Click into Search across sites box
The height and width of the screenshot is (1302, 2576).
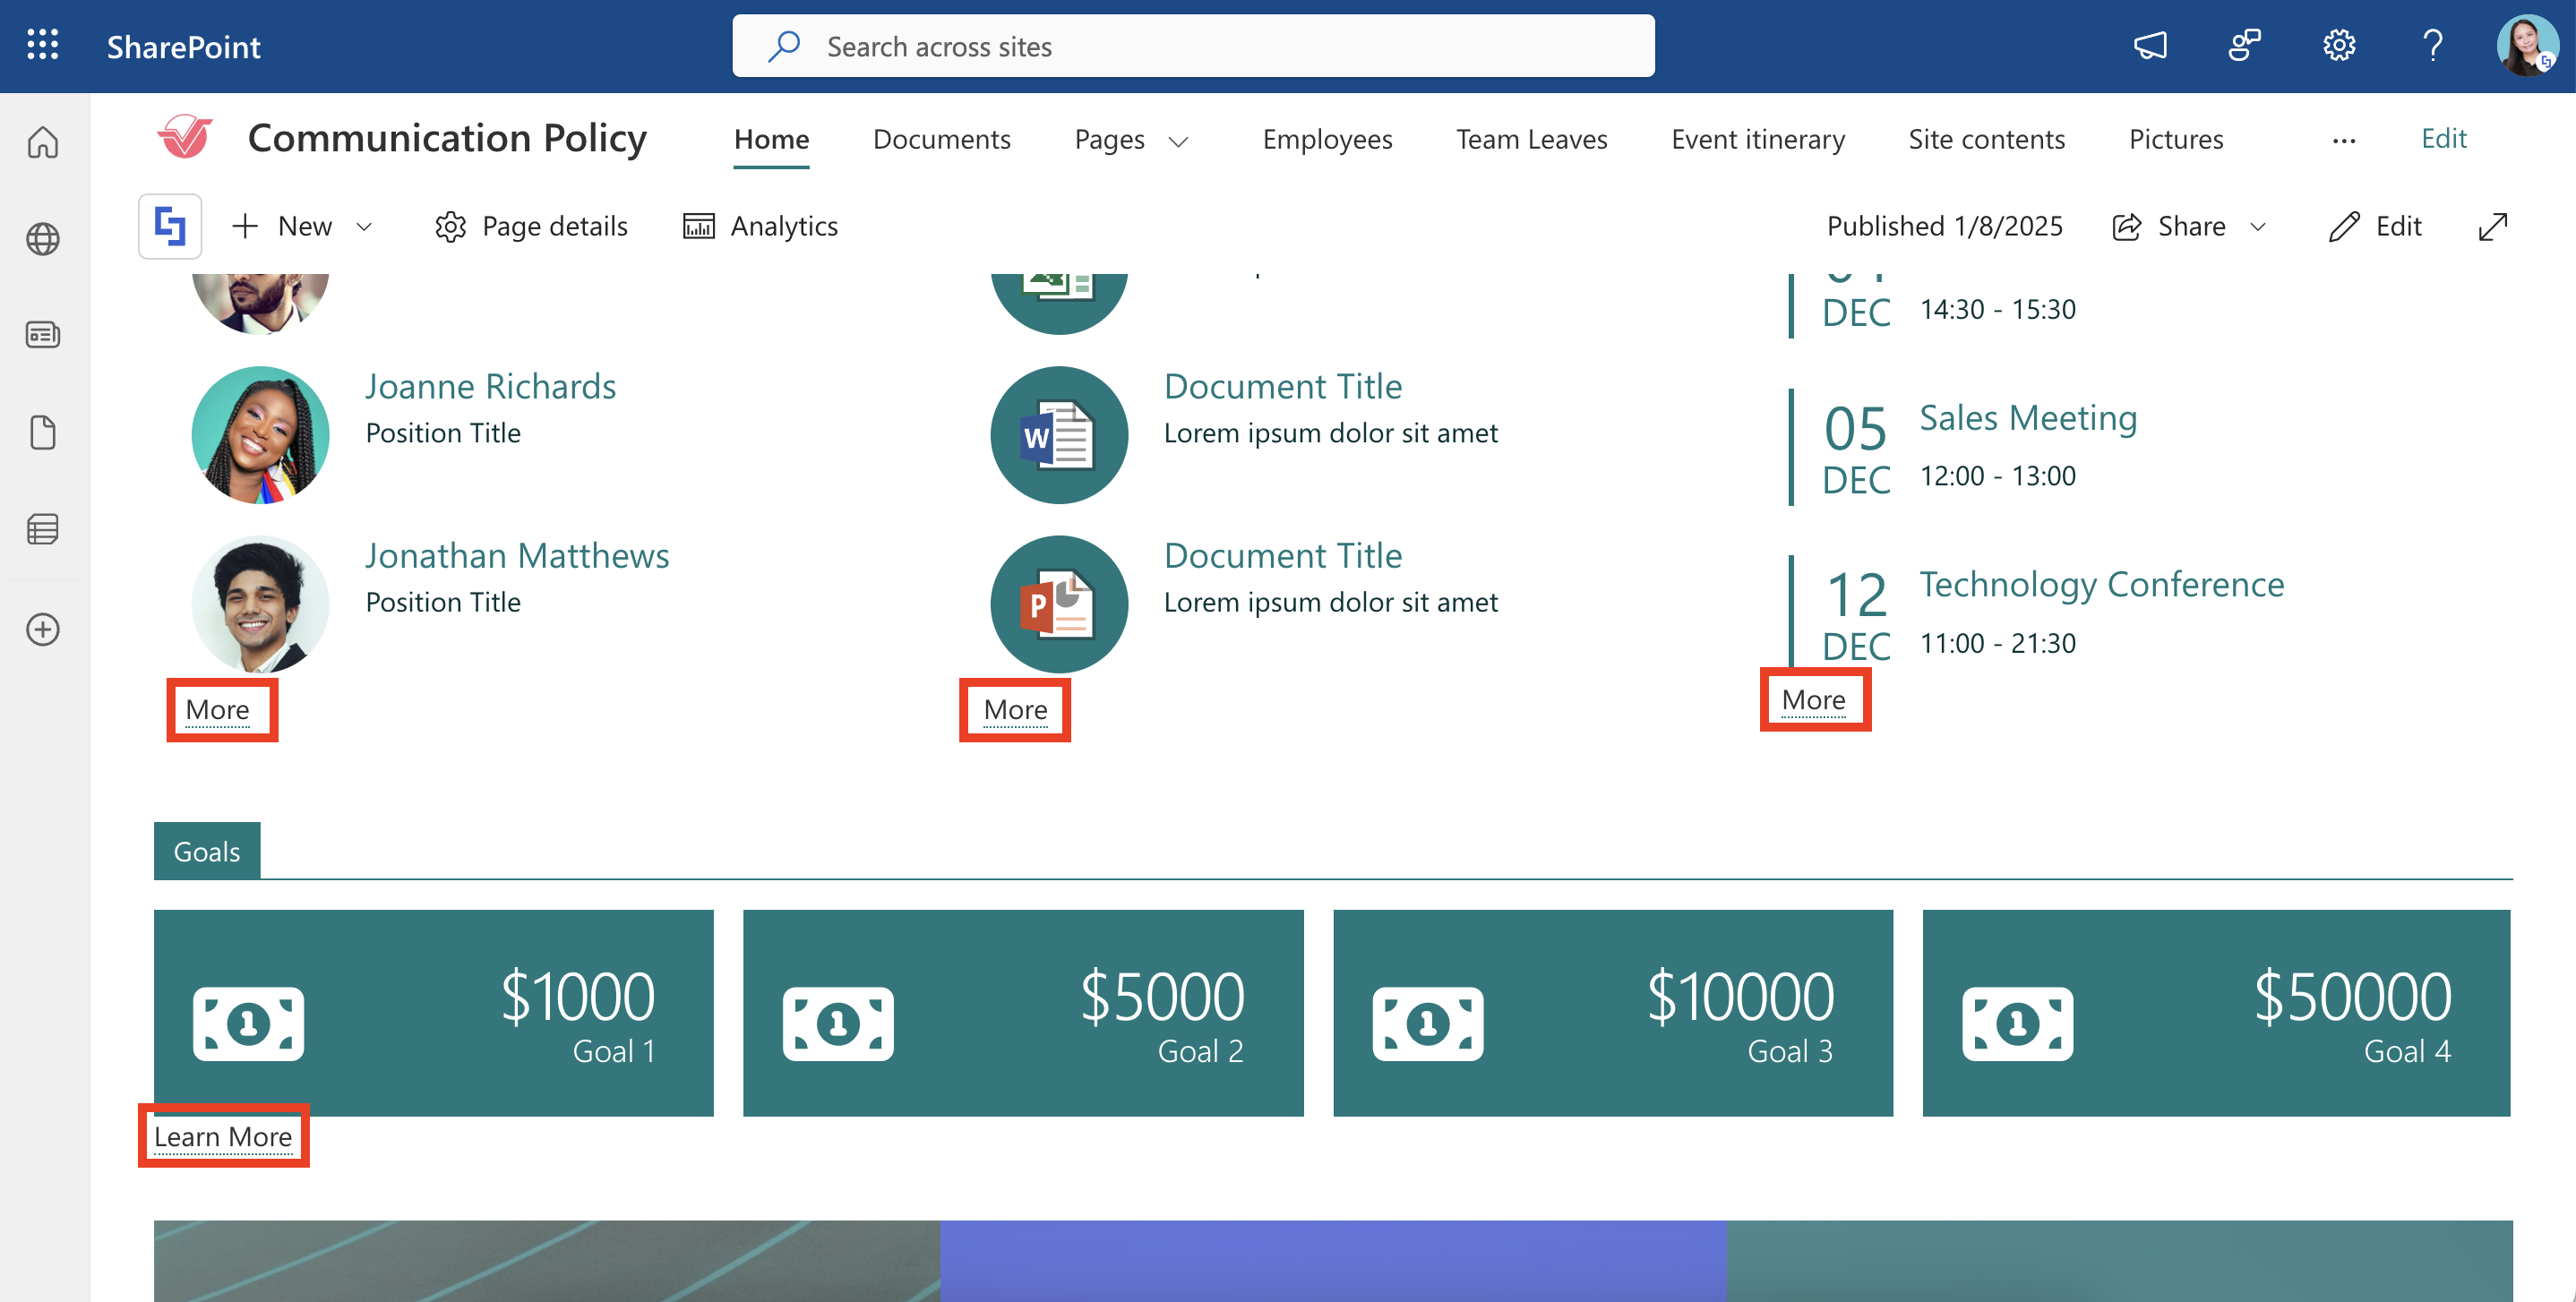[x=1192, y=46]
